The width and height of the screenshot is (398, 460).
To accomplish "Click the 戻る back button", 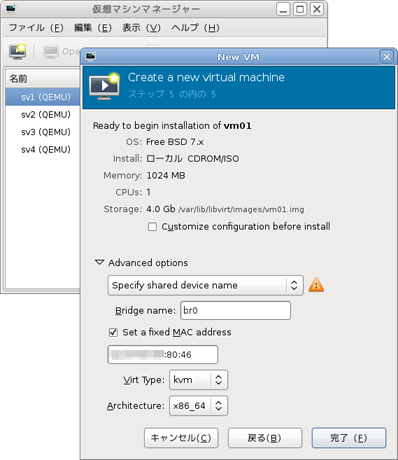I will pyautogui.click(x=265, y=438).
